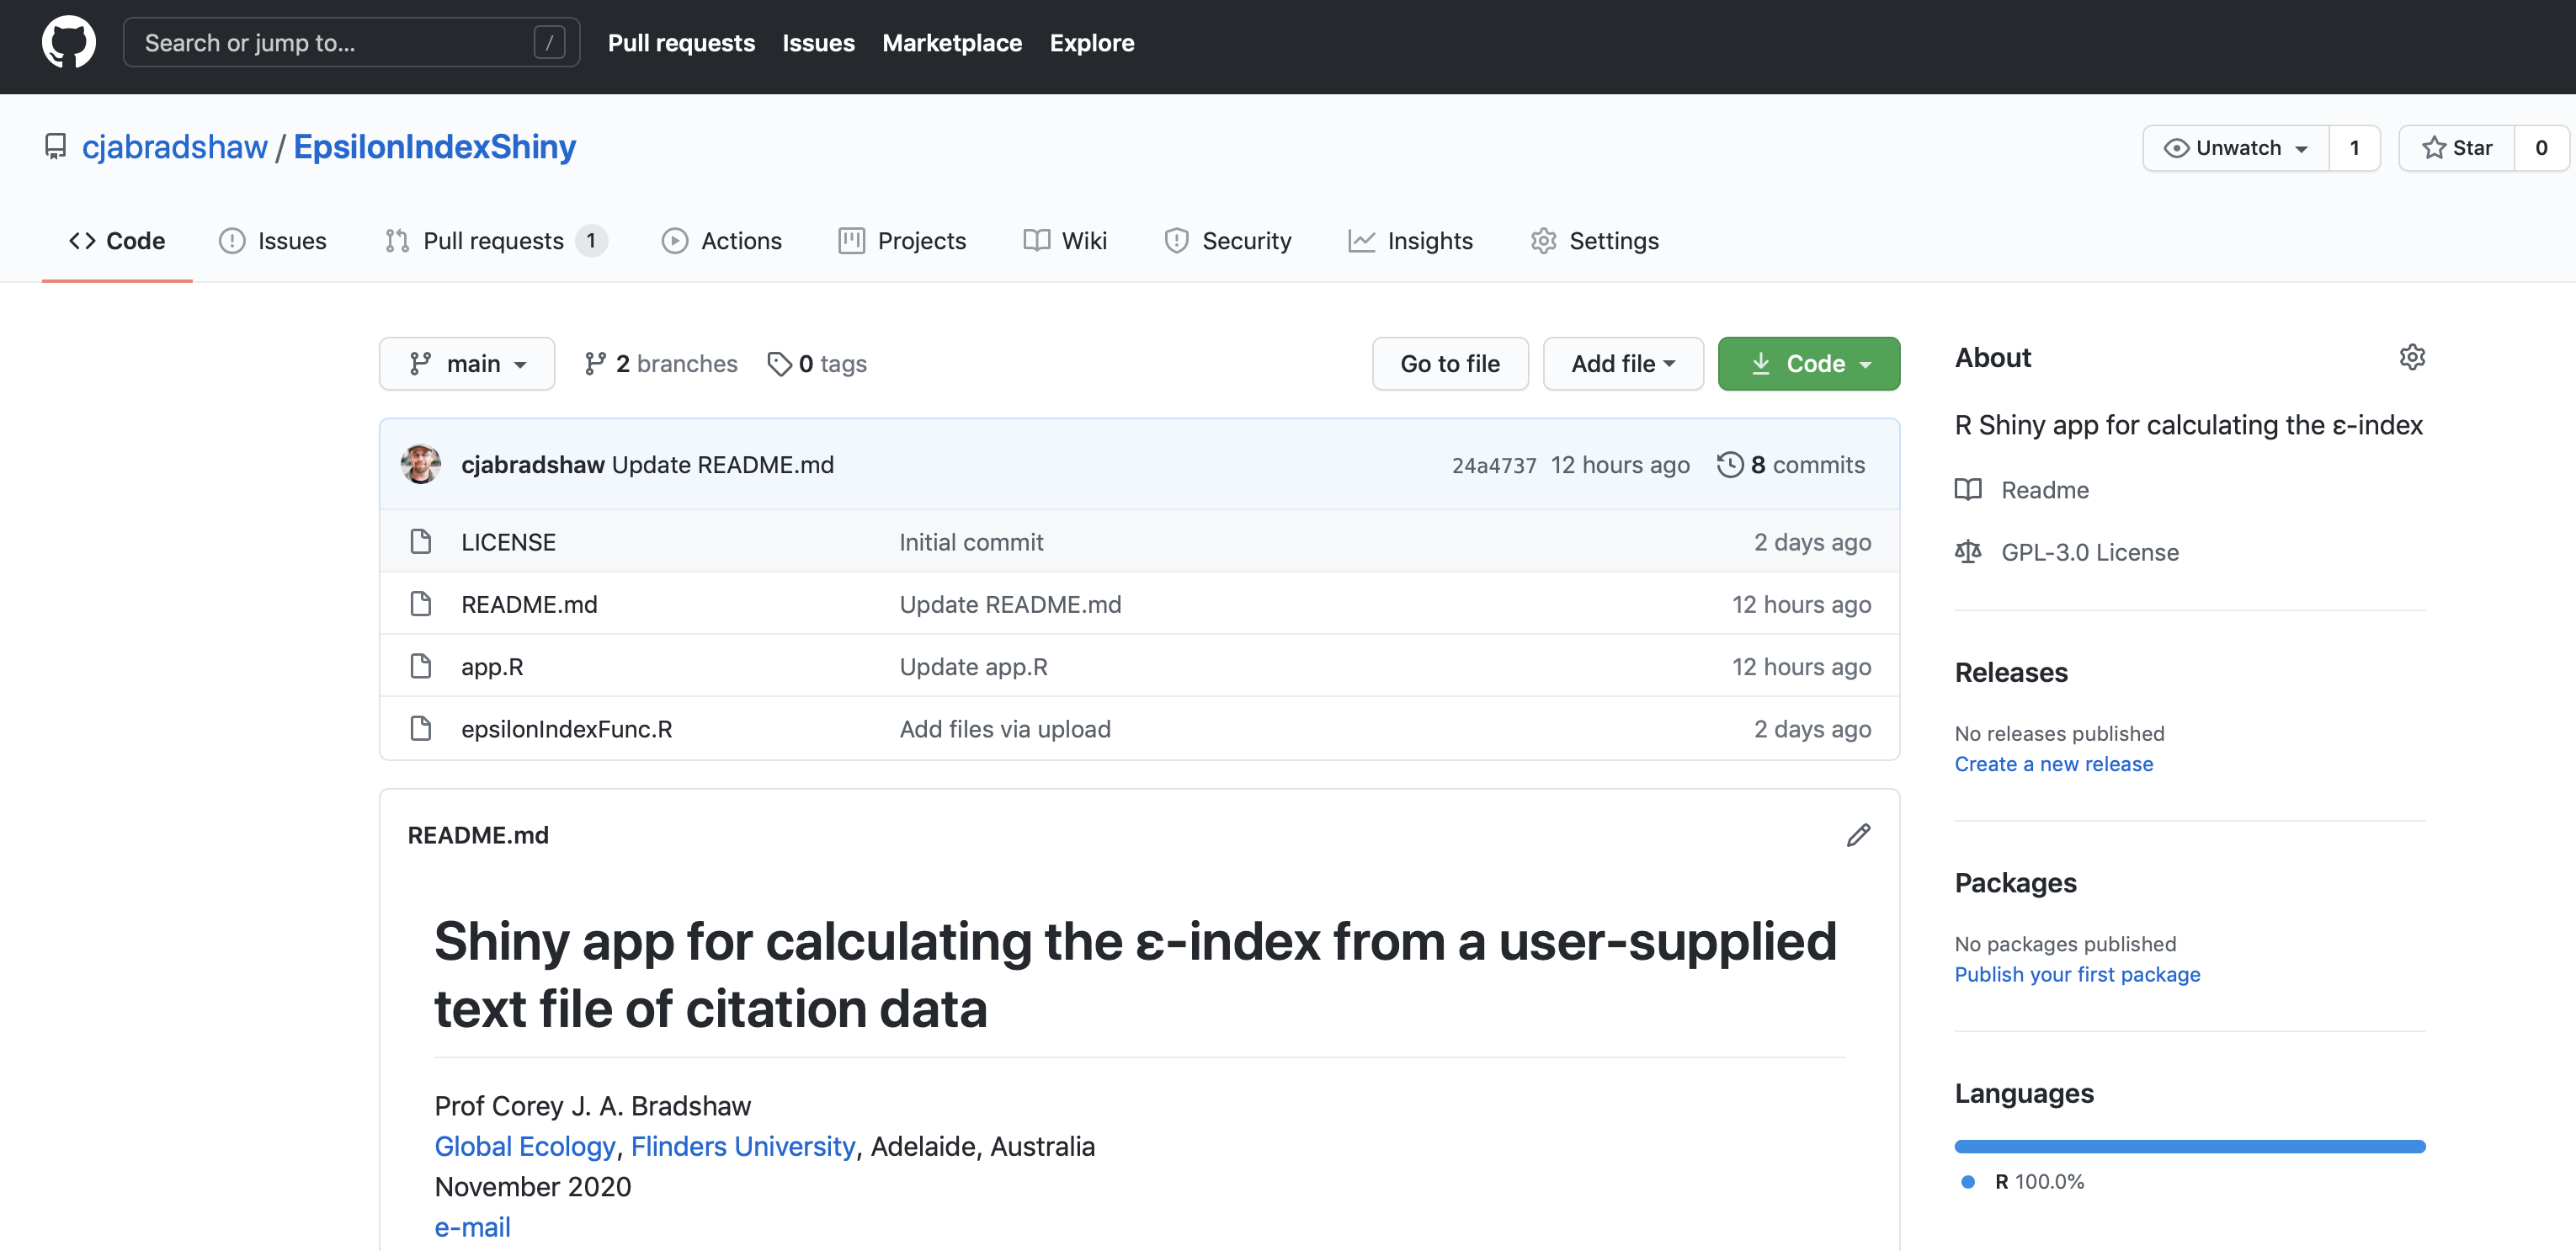Open the Pull requests repository tab
The width and height of the screenshot is (2576, 1251).
click(494, 241)
